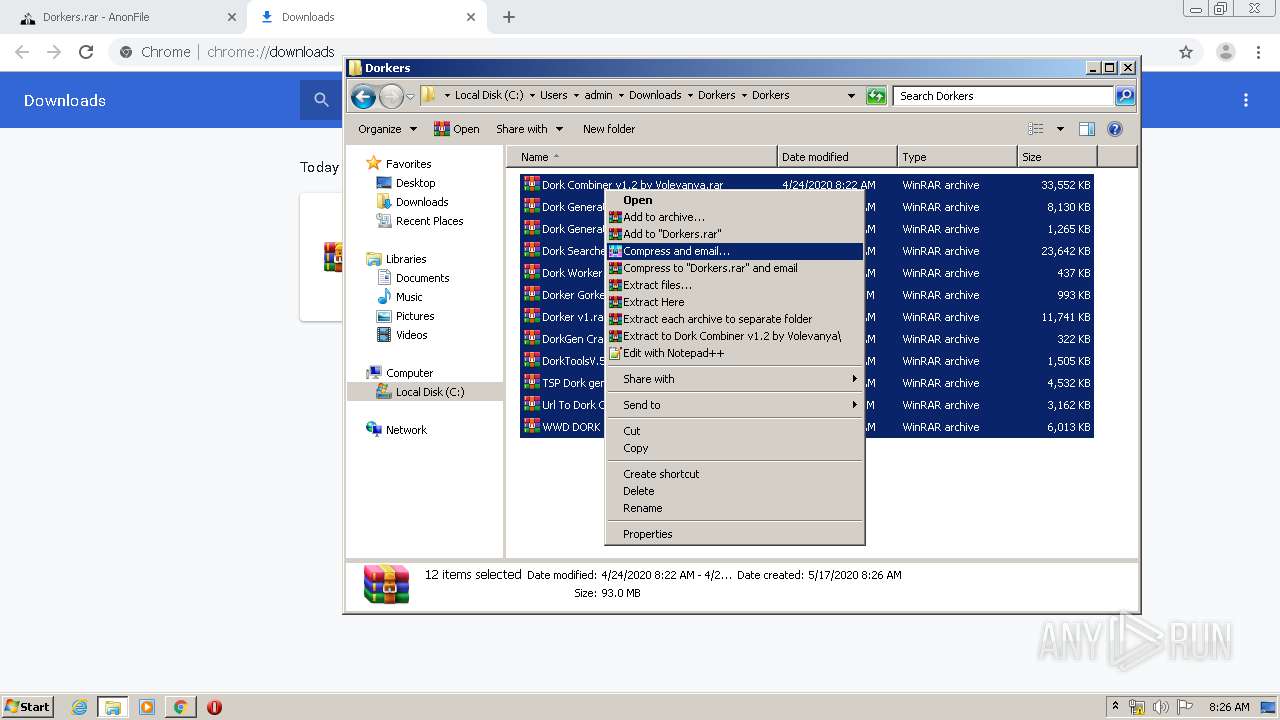Open Downloads page three-dot menu

1246,100
